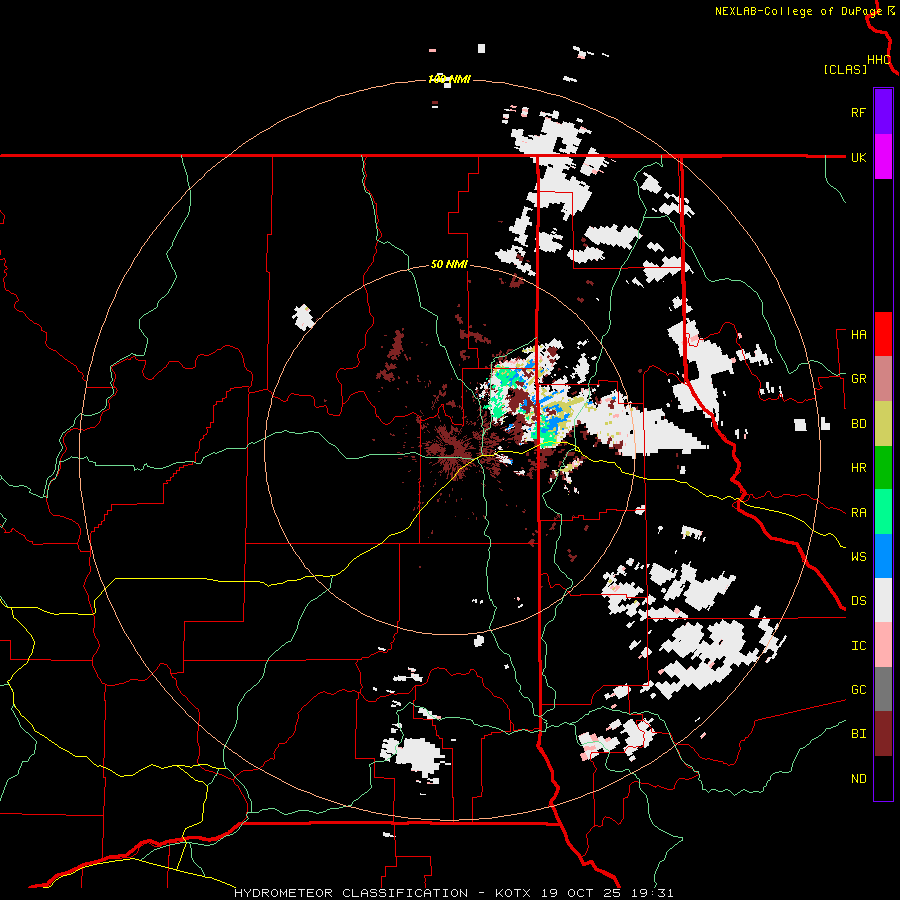Click the [CLAS] legend header text

845,70
